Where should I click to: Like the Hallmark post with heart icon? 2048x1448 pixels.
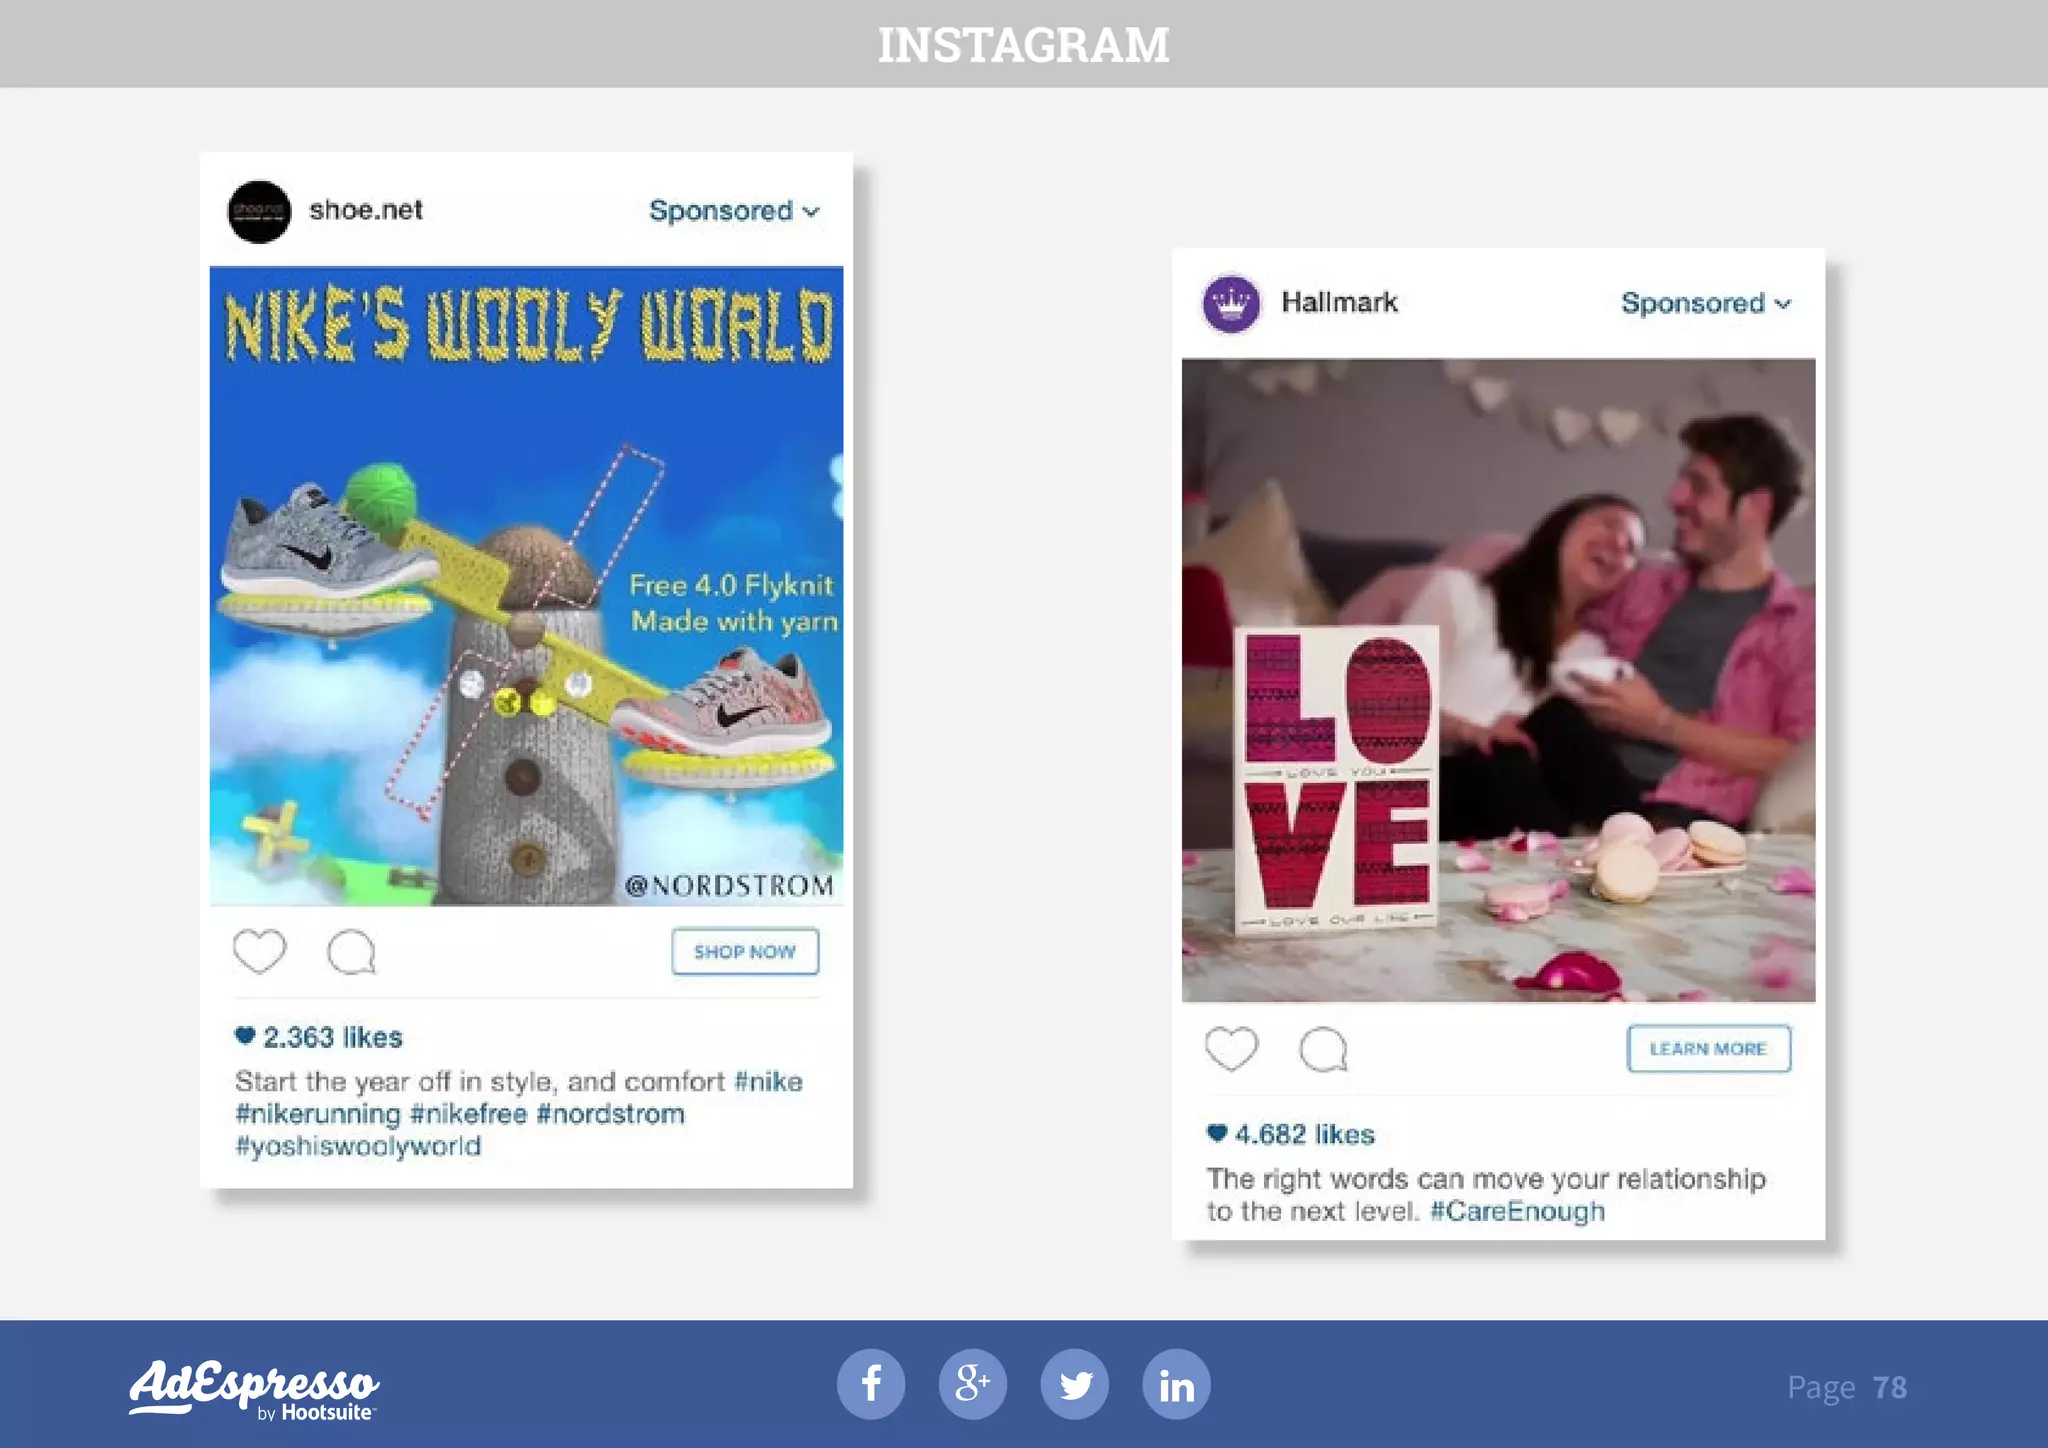(1231, 1049)
